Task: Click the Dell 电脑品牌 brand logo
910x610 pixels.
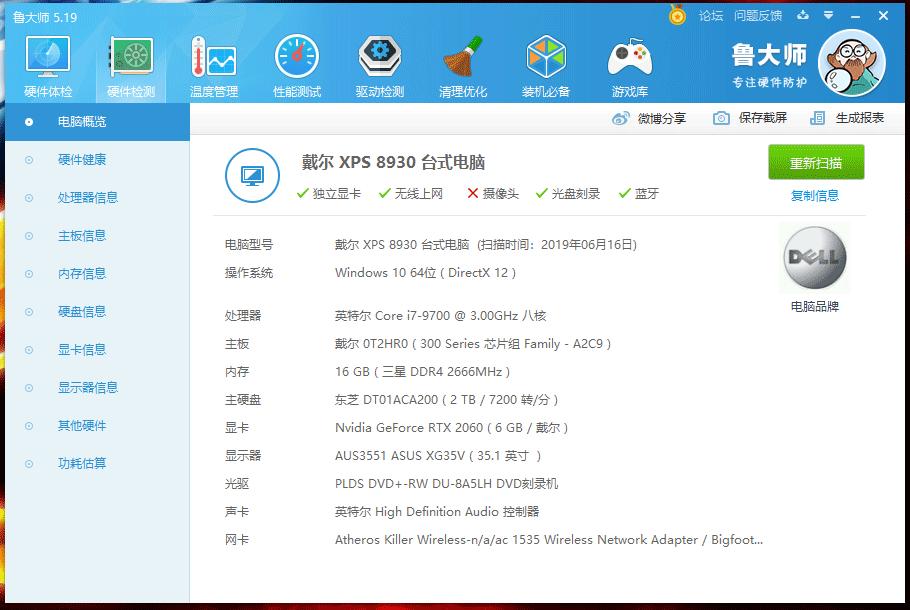Action: (x=815, y=257)
